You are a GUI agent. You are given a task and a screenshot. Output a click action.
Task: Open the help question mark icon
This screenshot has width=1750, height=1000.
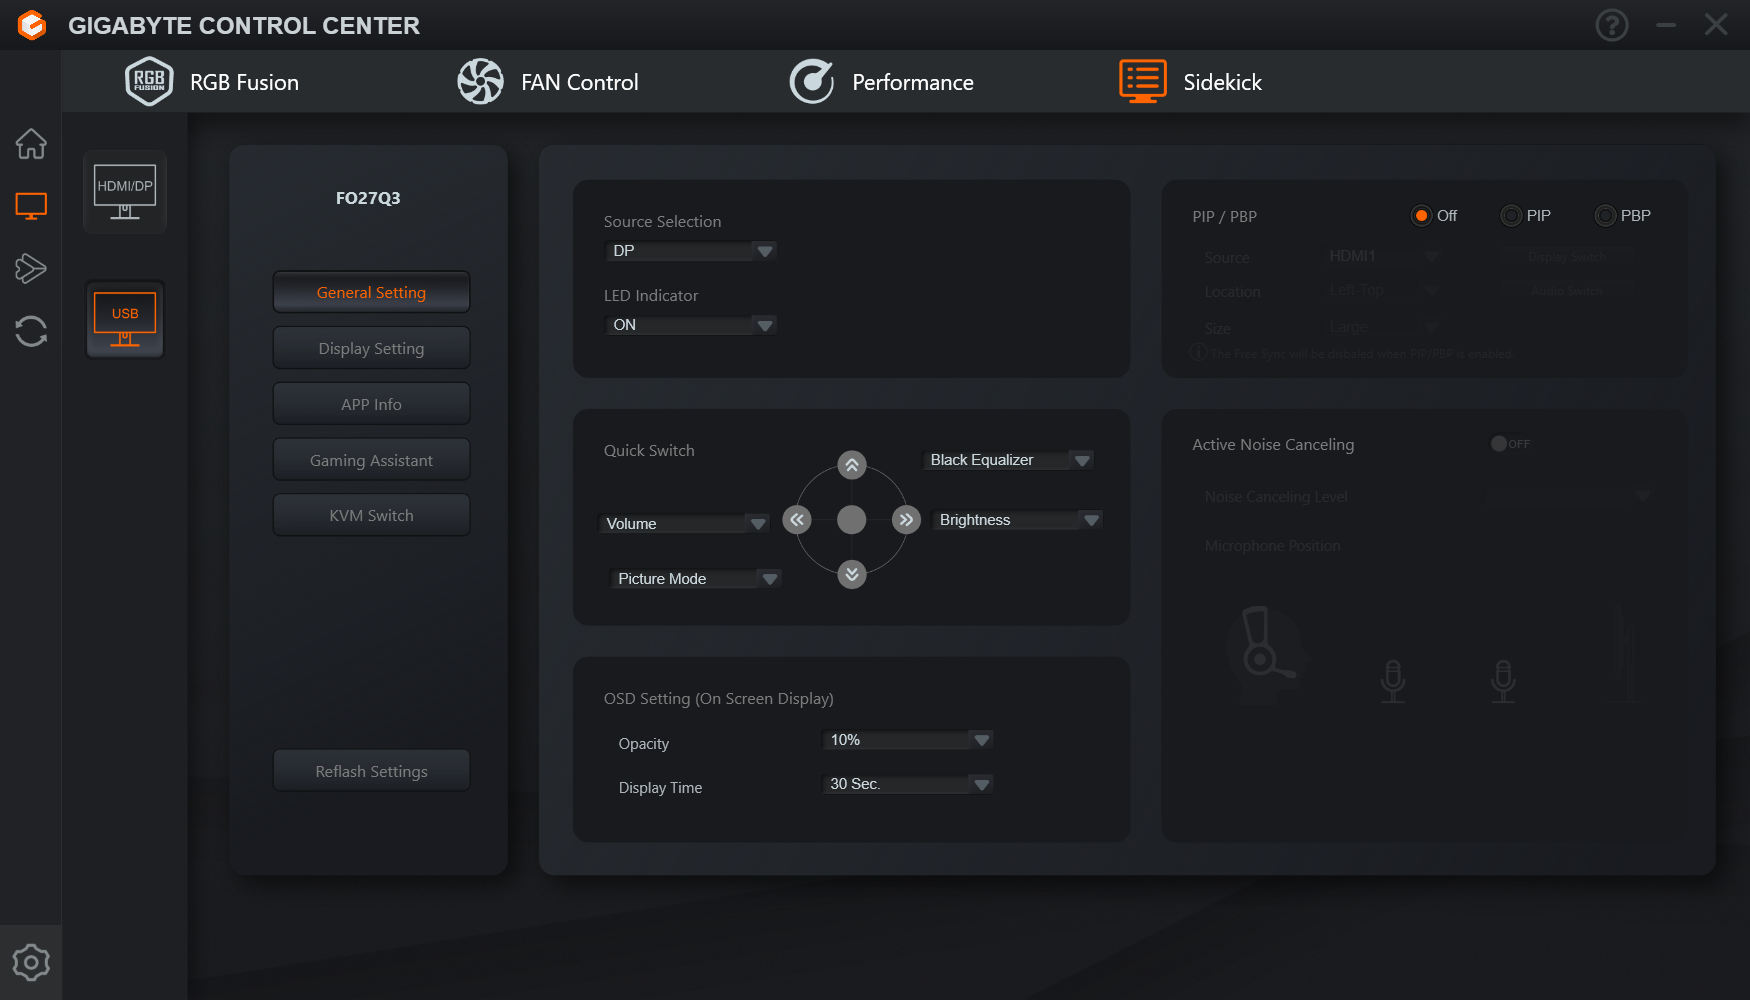(x=1611, y=25)
